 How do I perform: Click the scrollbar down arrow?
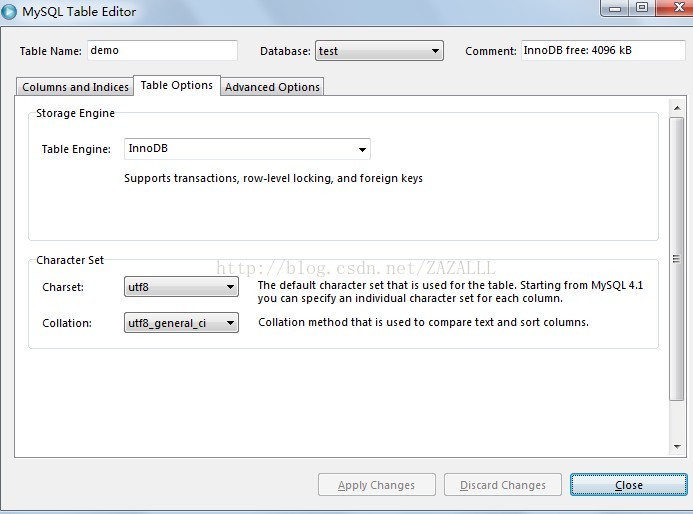point(677,446)
